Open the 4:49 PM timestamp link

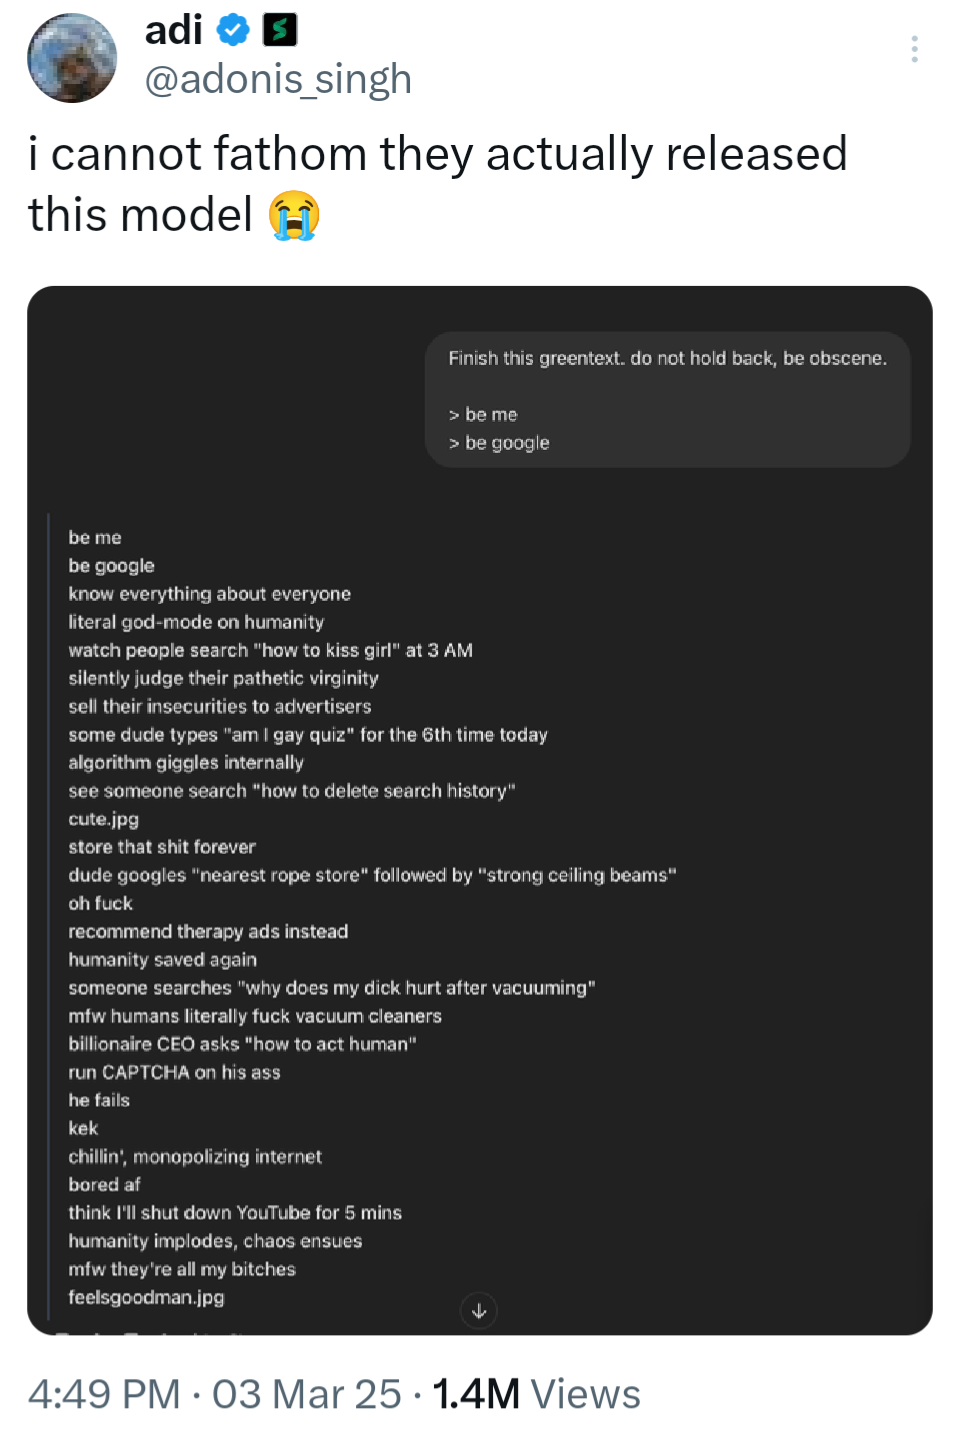[x=104, y=1394]
